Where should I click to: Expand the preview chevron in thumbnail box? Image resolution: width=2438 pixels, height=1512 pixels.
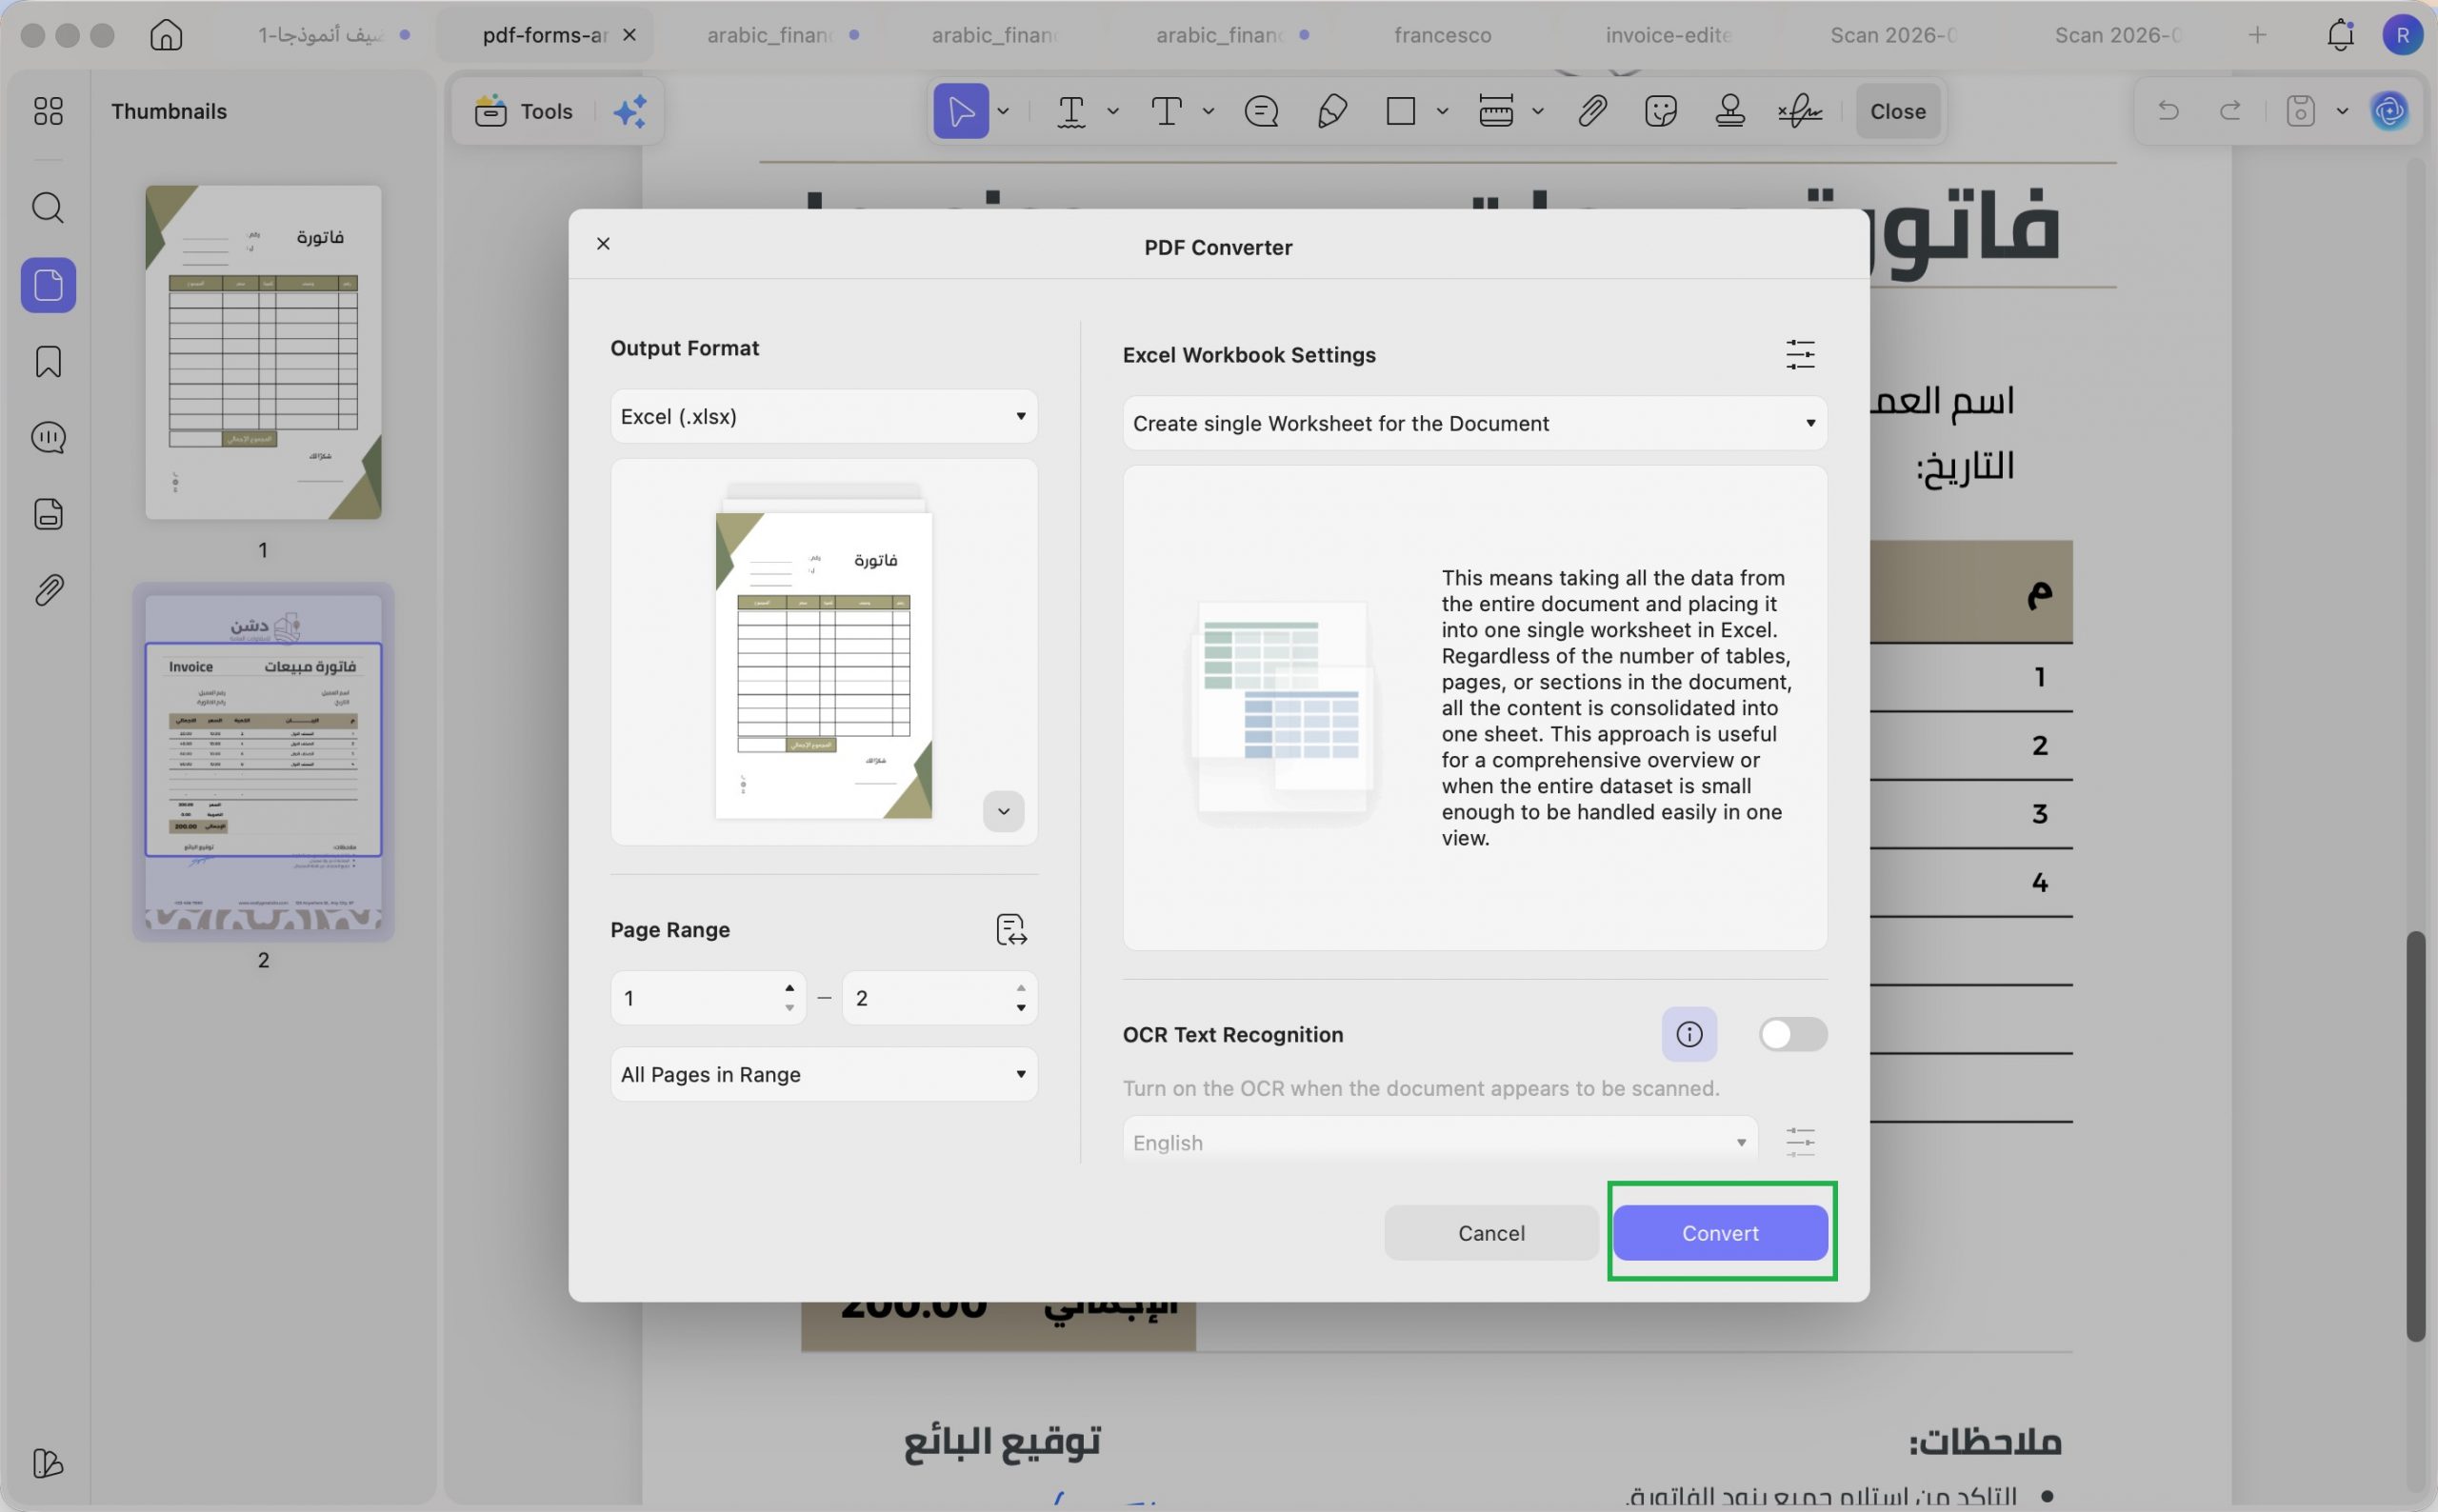click(1003, 811)
